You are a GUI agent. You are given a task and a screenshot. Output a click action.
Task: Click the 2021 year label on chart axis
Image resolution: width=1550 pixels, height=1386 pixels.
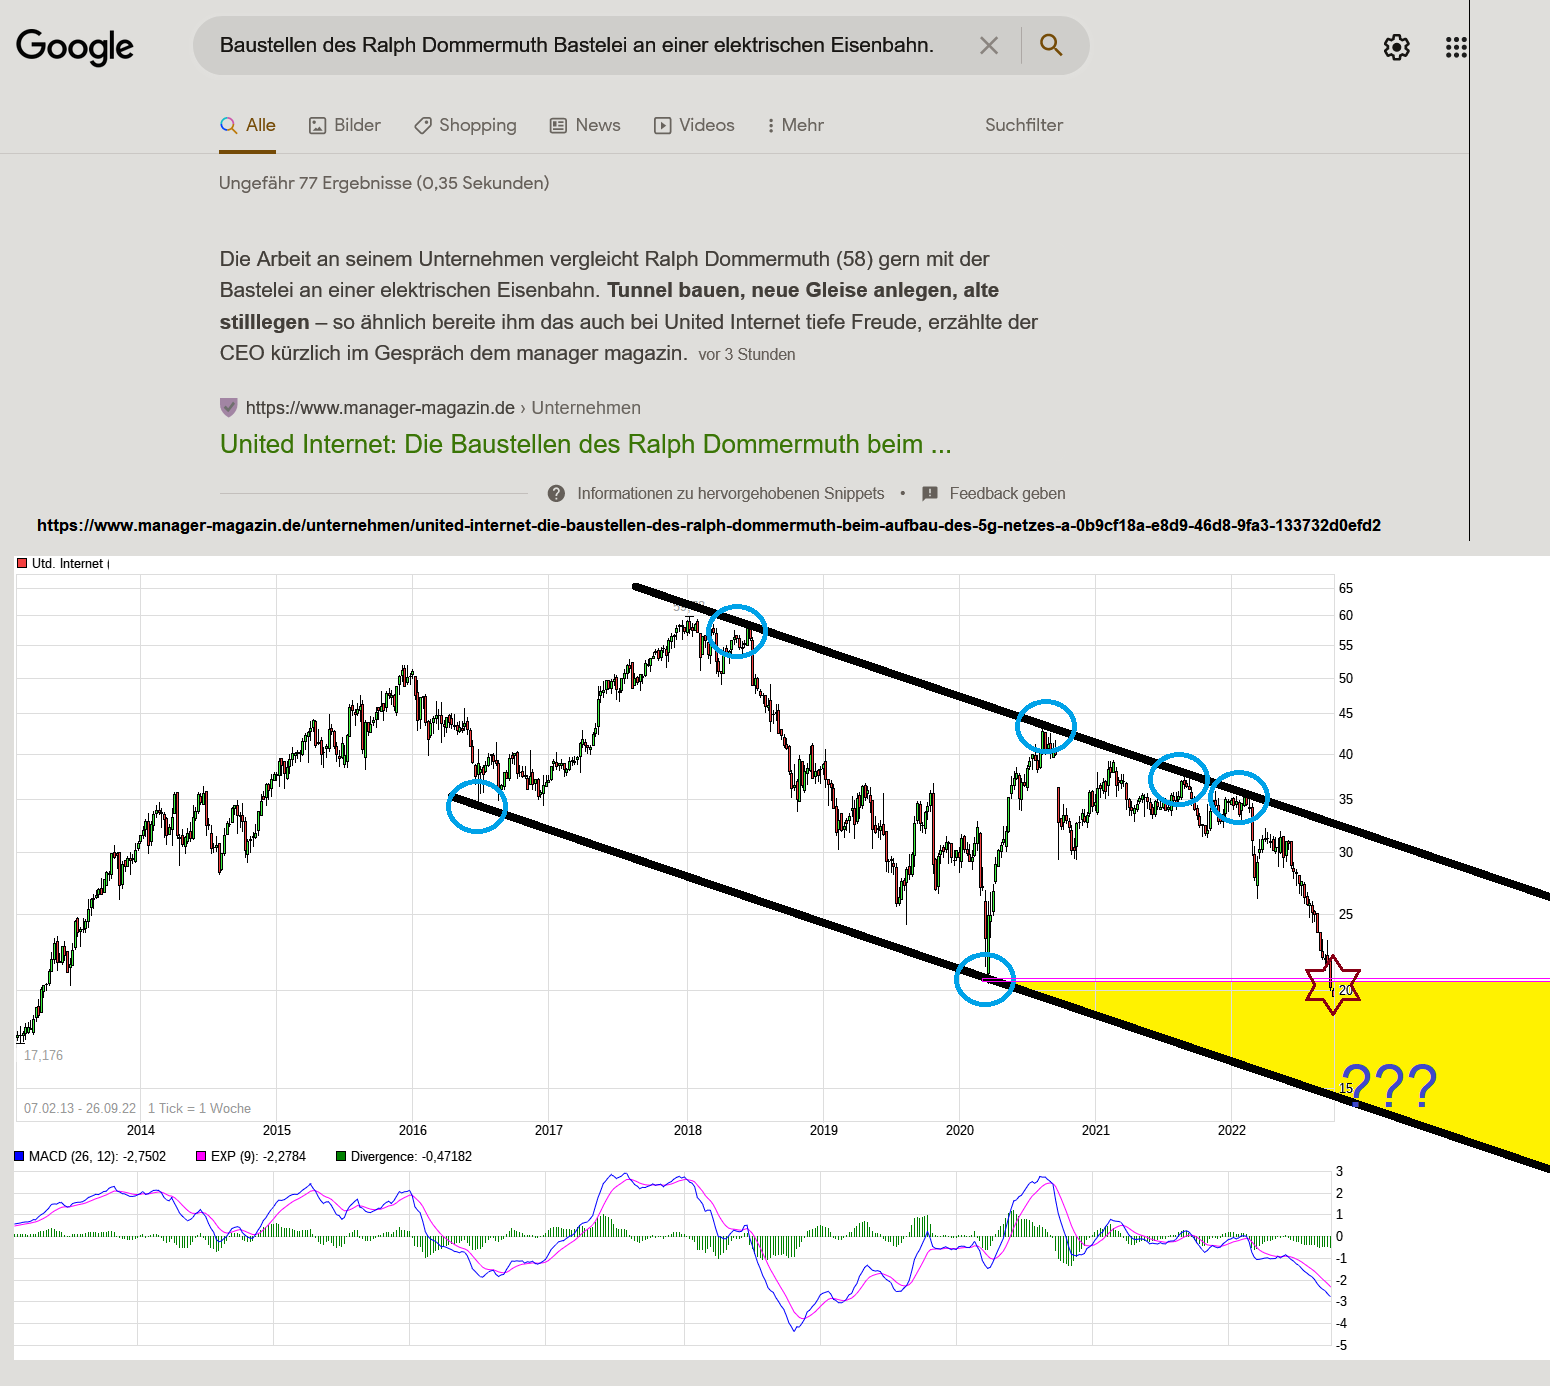pos(1096,1130)
